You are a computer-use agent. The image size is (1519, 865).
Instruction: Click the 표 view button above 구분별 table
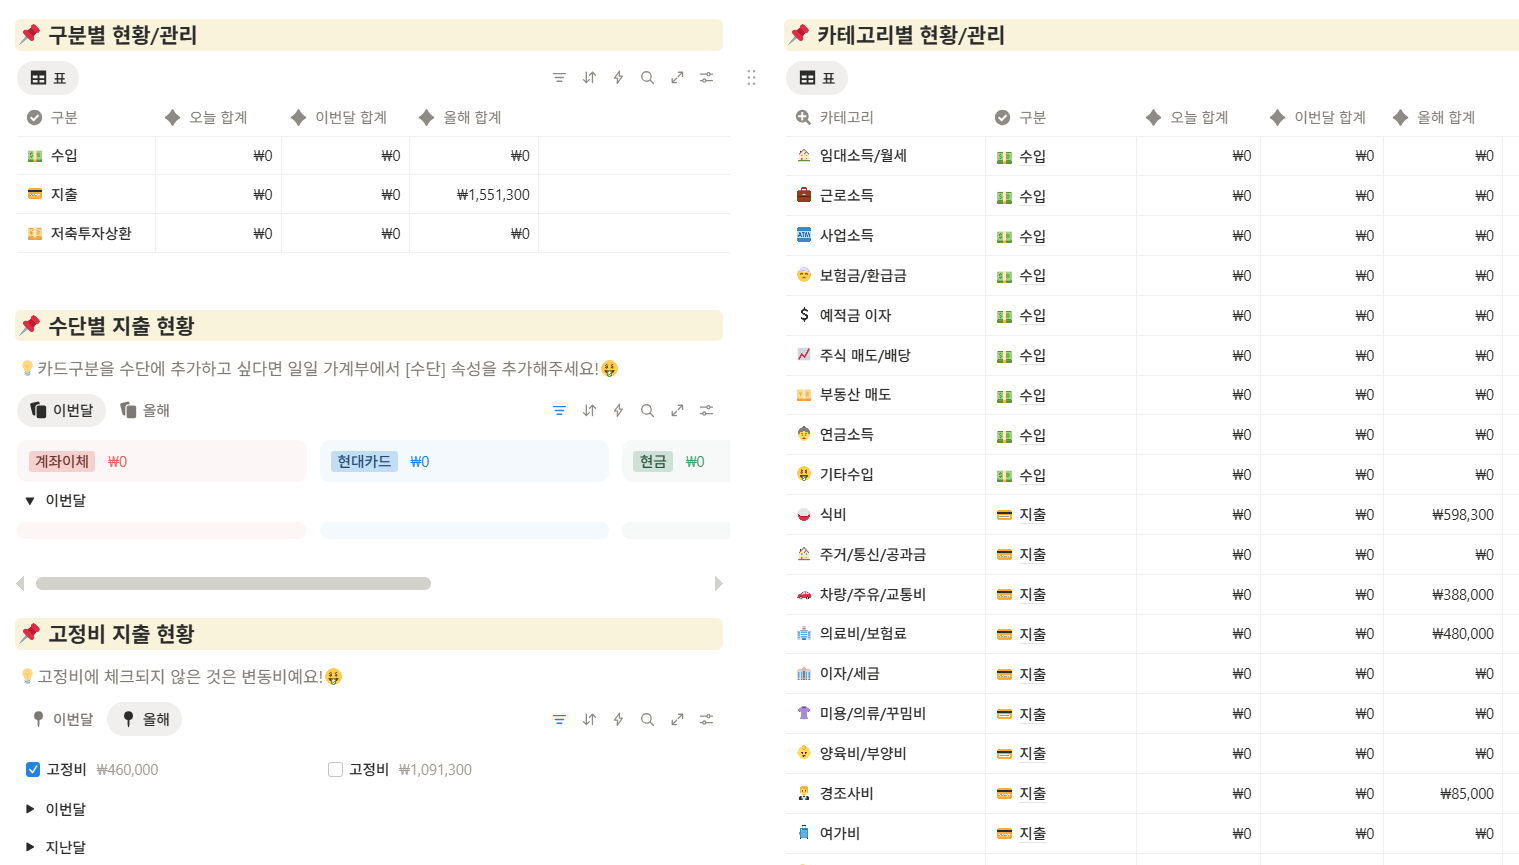tap(47, 77)
